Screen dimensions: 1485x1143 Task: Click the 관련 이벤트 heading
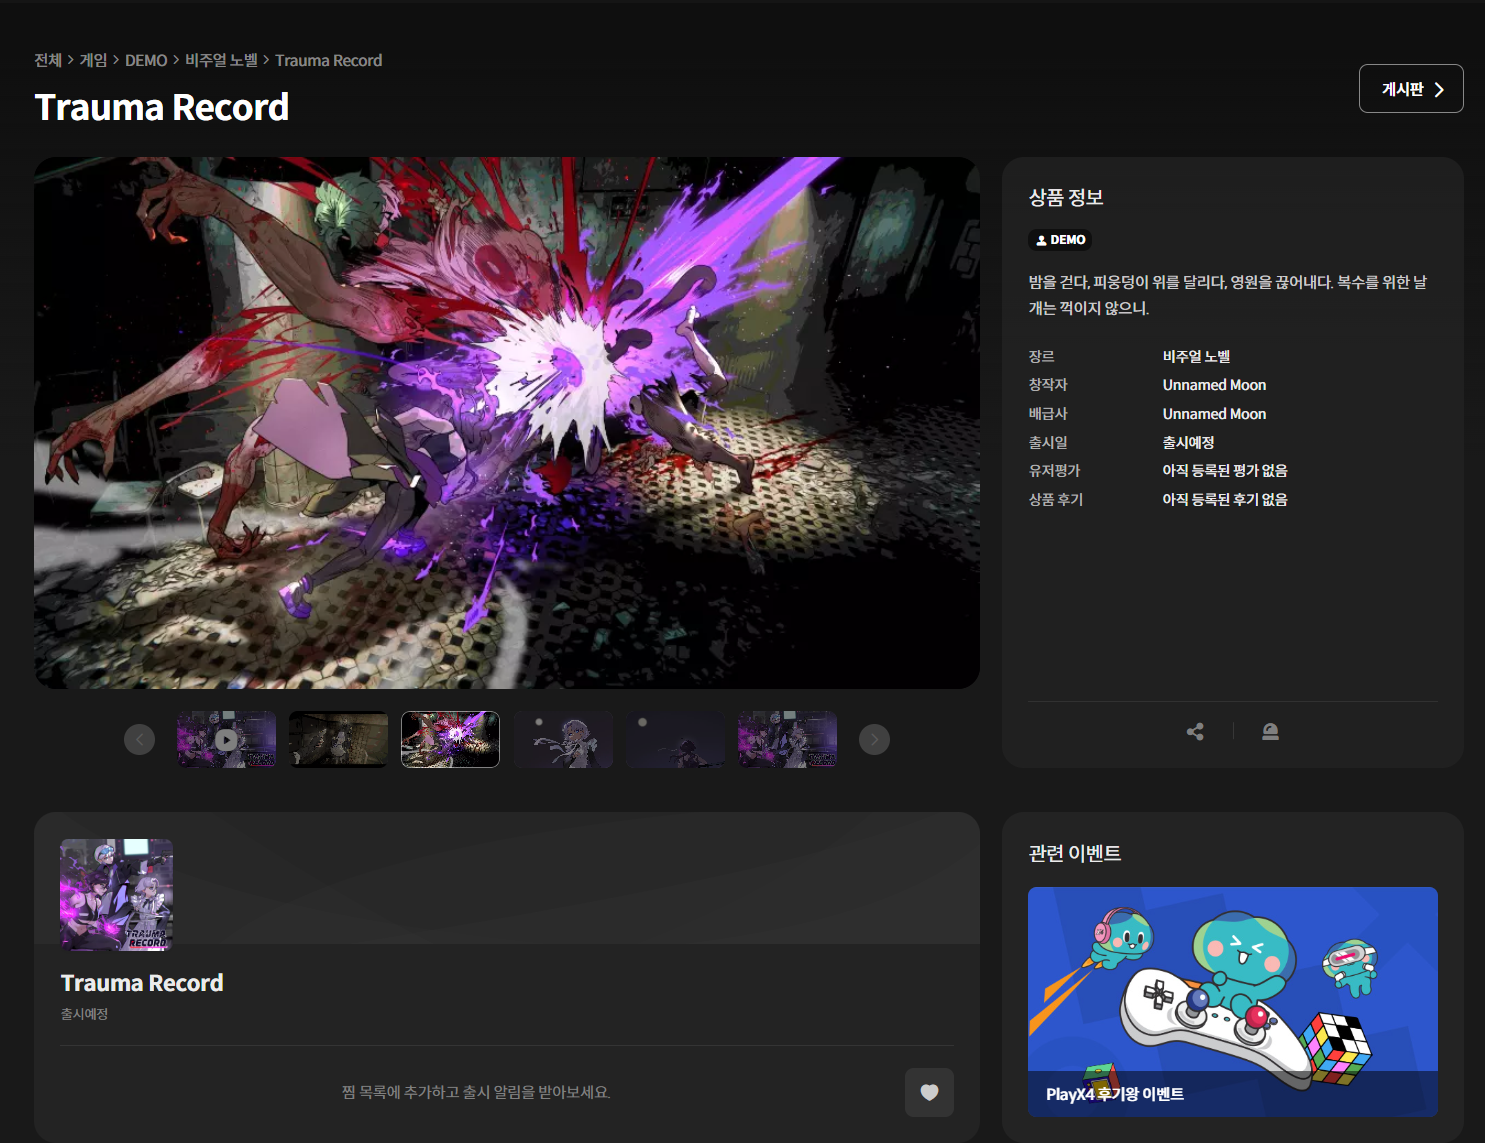pyautogui.click(x=1075, y=853)
